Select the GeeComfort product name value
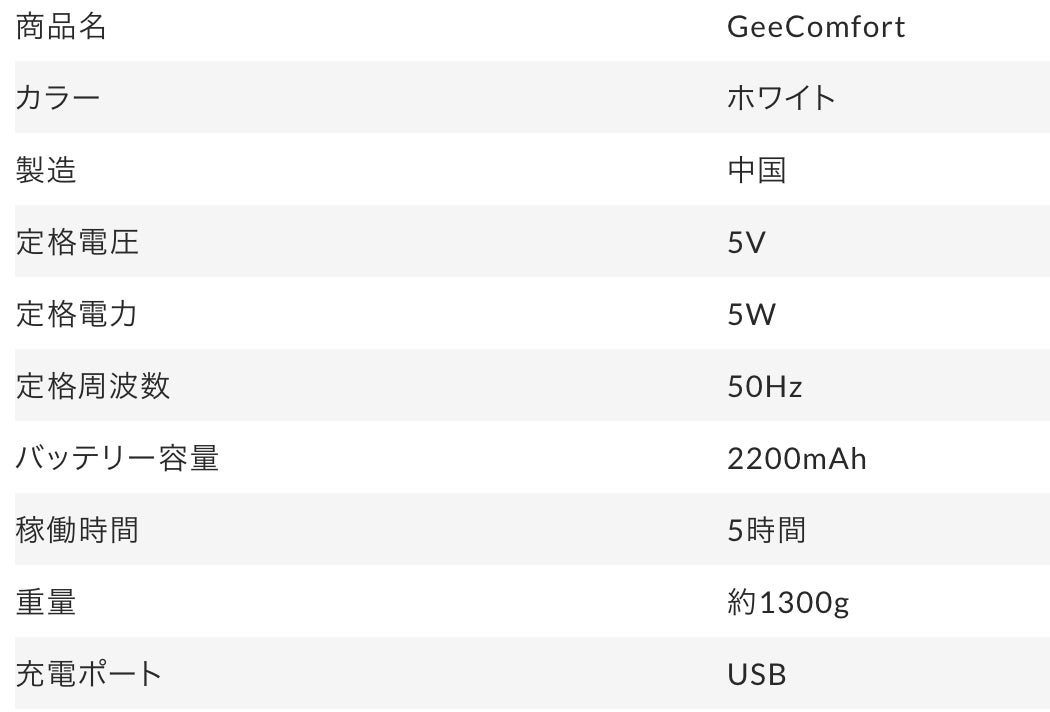 pyautogui.click(x=816, y=27)
